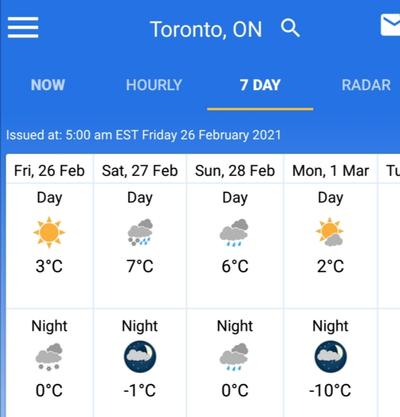Screen dimensions: 400x417
Task: Tap Saturday day rain-snow mix icon
Action: click(x=140, y=232)
